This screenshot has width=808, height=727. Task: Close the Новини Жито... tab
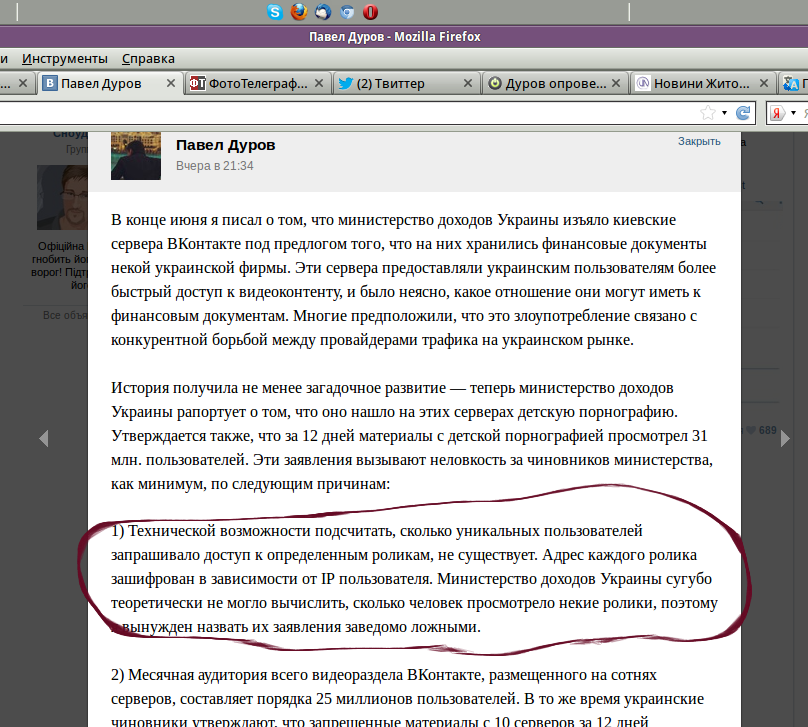pyautogui.click(x=764, y=83)
